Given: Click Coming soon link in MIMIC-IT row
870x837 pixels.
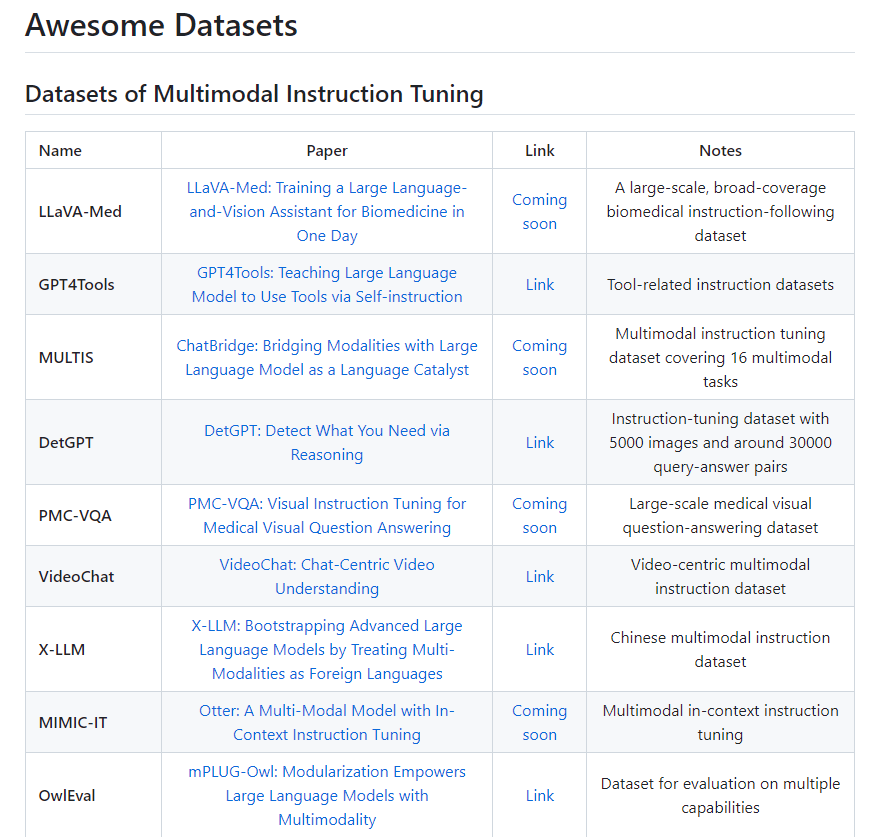Looking at the screenshot, I should (x=539, y=722).
